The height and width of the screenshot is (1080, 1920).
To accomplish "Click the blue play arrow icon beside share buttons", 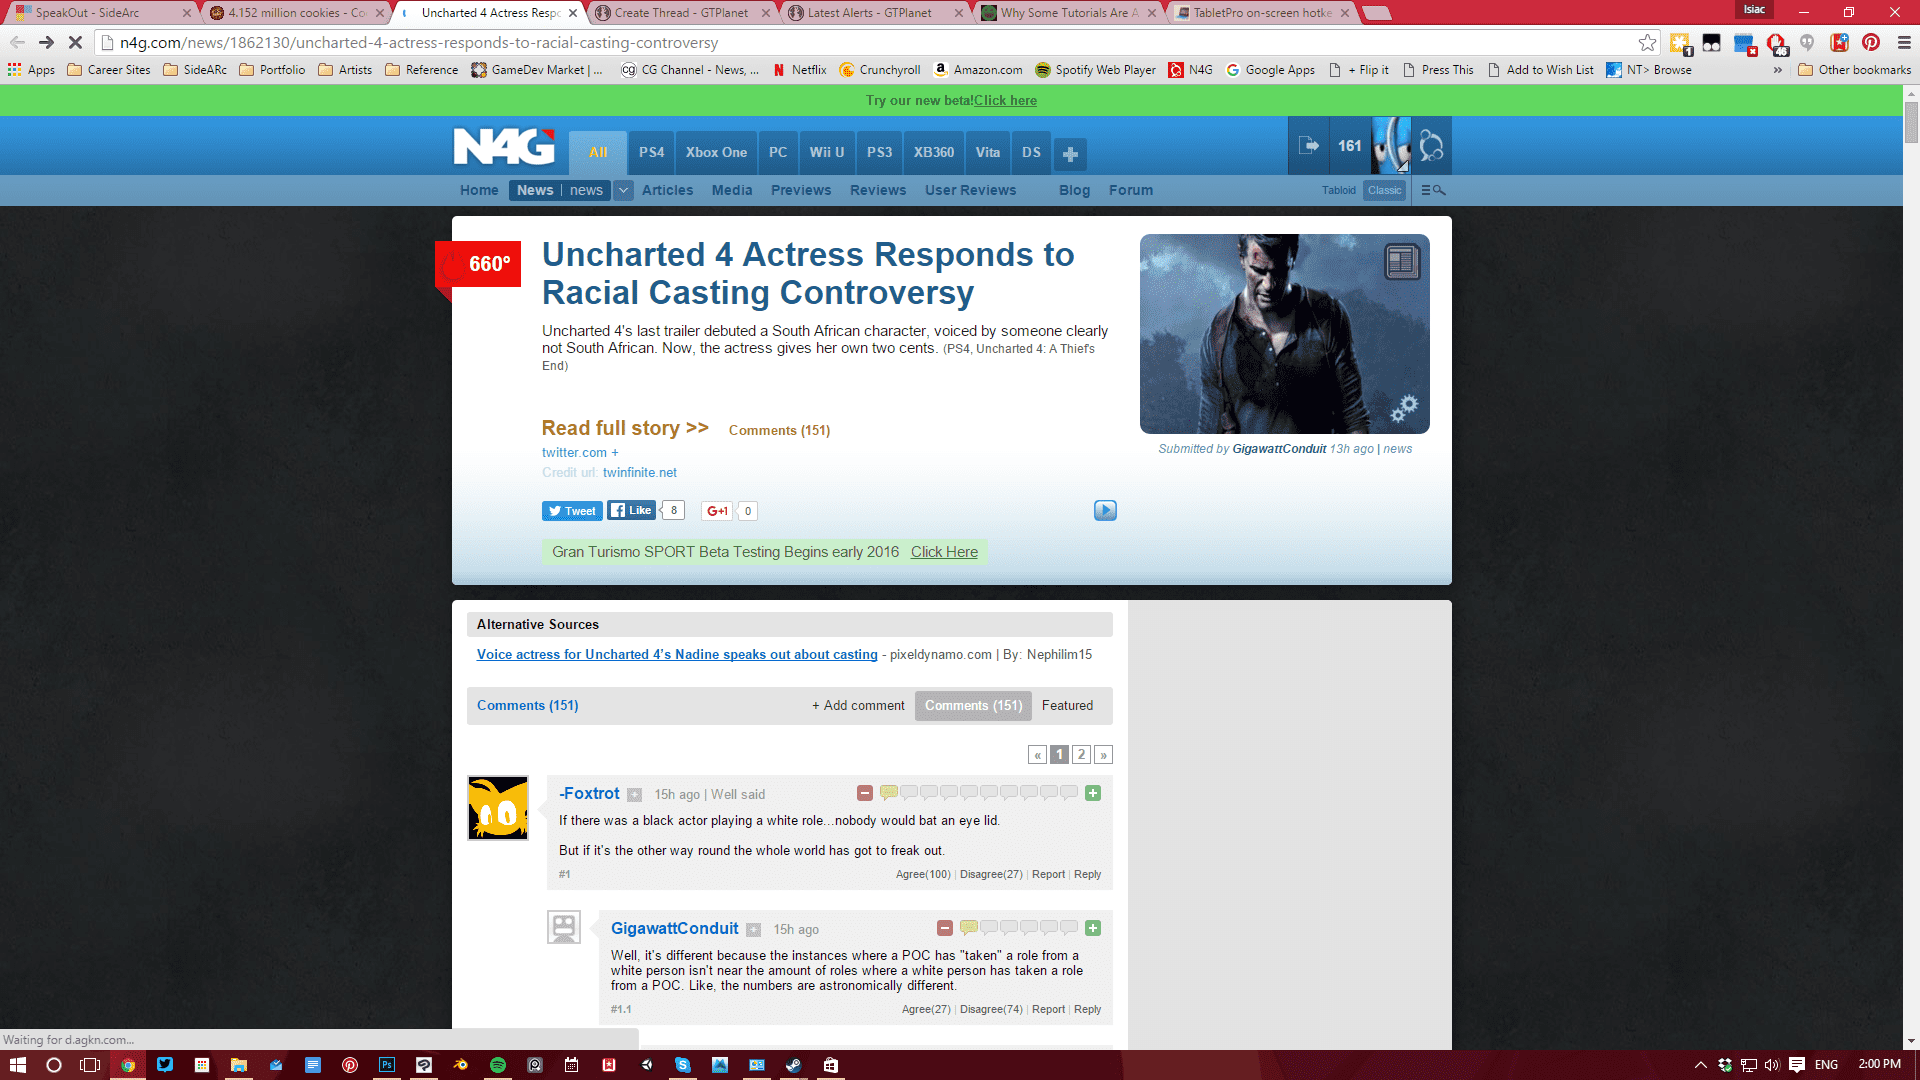I will coord(1105,510).
